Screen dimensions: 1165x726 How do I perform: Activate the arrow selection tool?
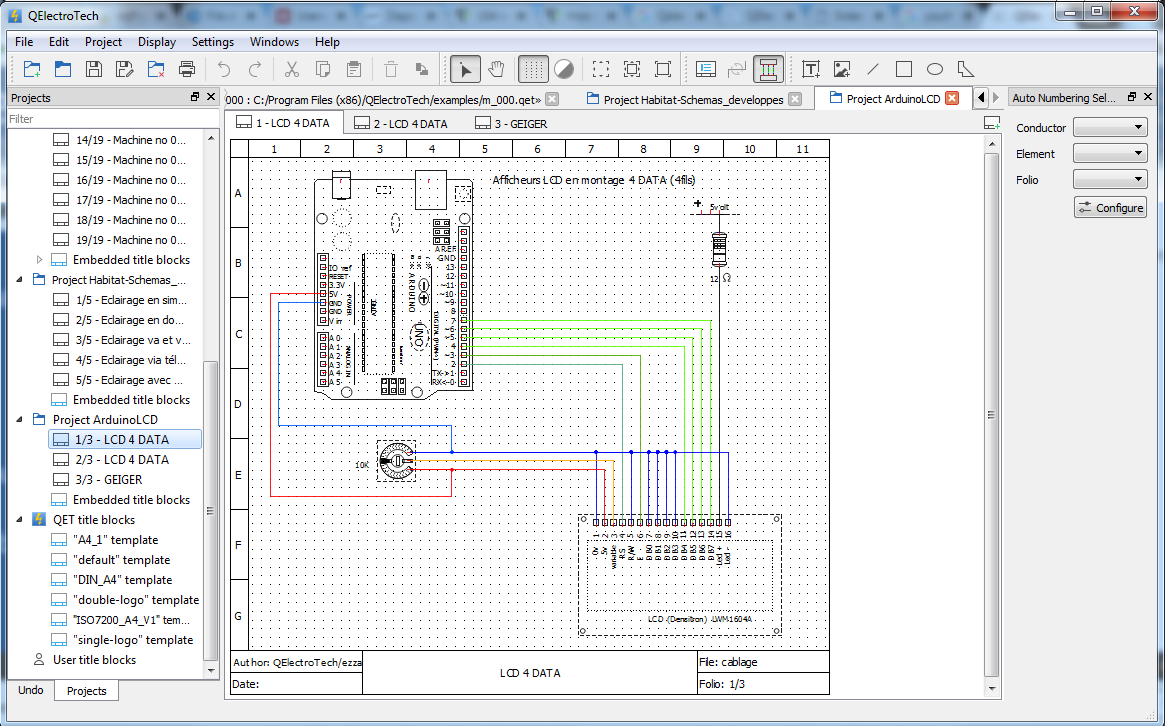pyautogui.click(x=465, y=69)
